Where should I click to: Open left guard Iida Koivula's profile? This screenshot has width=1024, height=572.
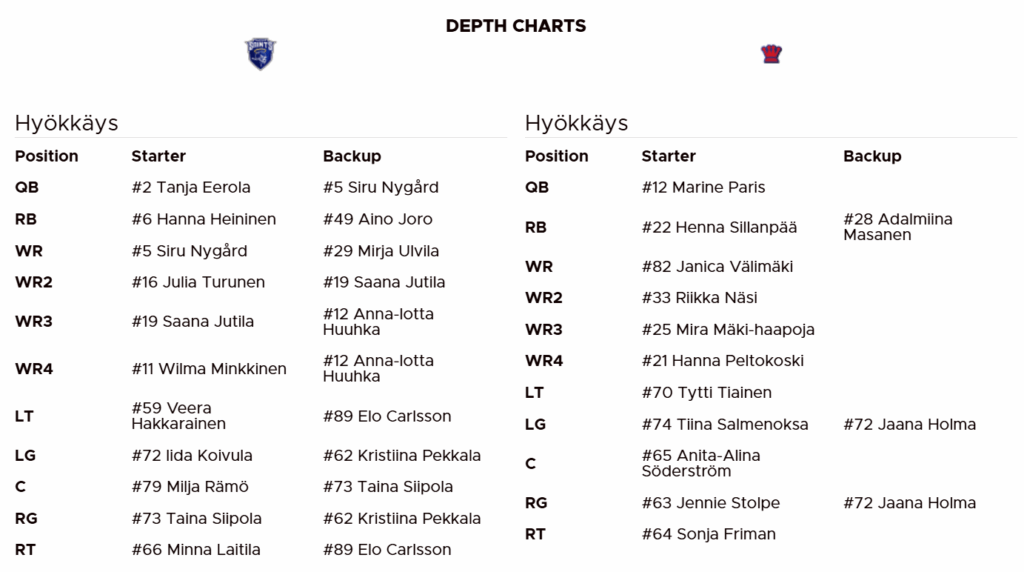[191, 455]
